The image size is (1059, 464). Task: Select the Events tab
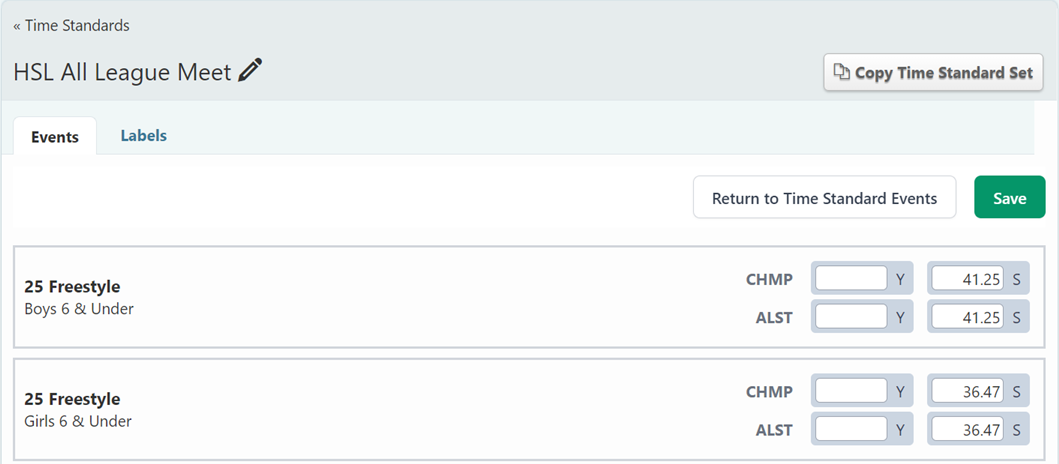pos(55,137)
